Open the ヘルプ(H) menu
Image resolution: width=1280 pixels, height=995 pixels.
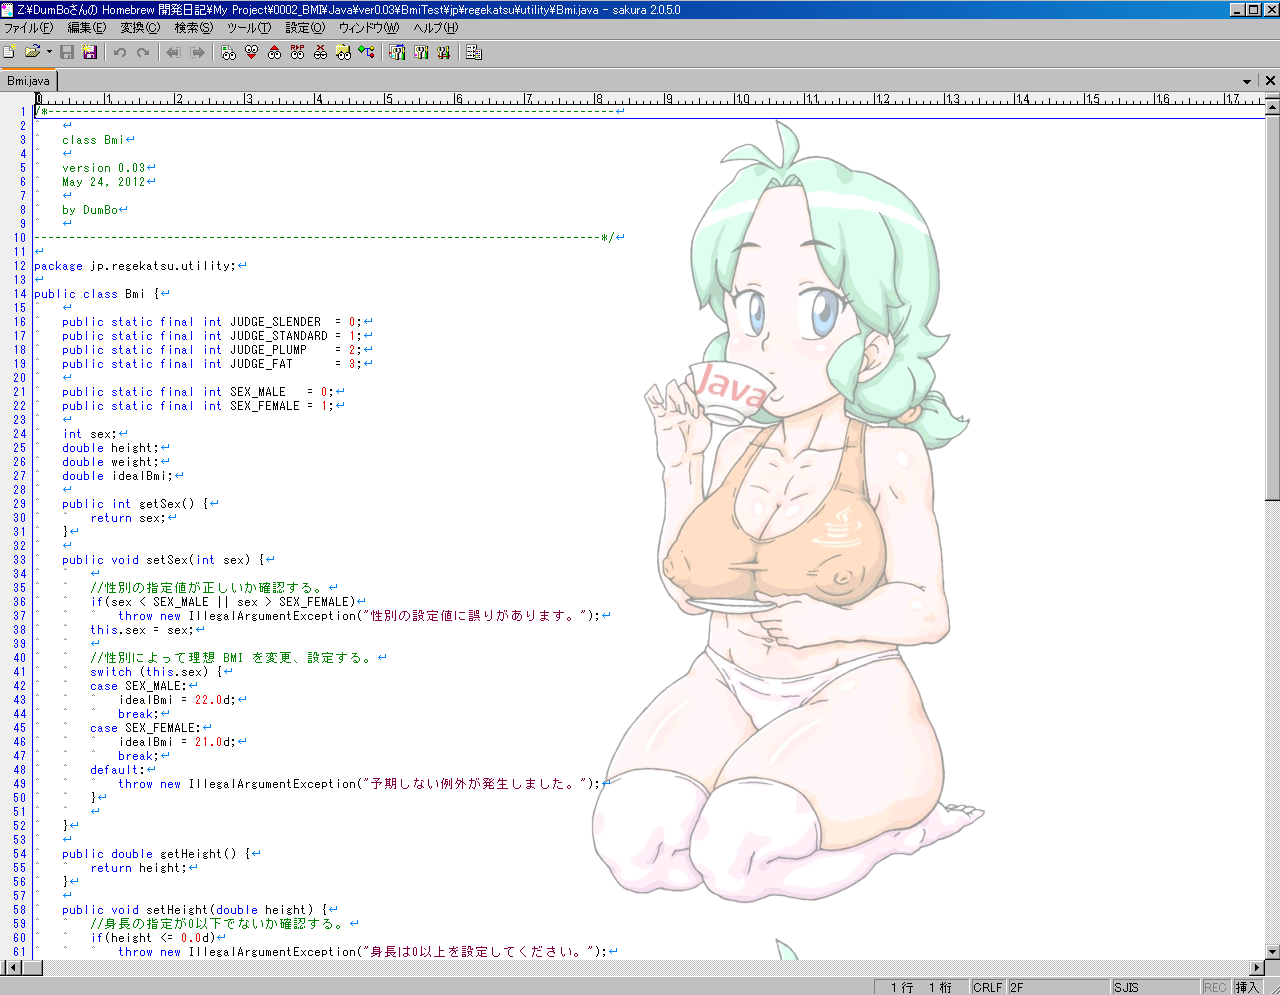(436, 28)
